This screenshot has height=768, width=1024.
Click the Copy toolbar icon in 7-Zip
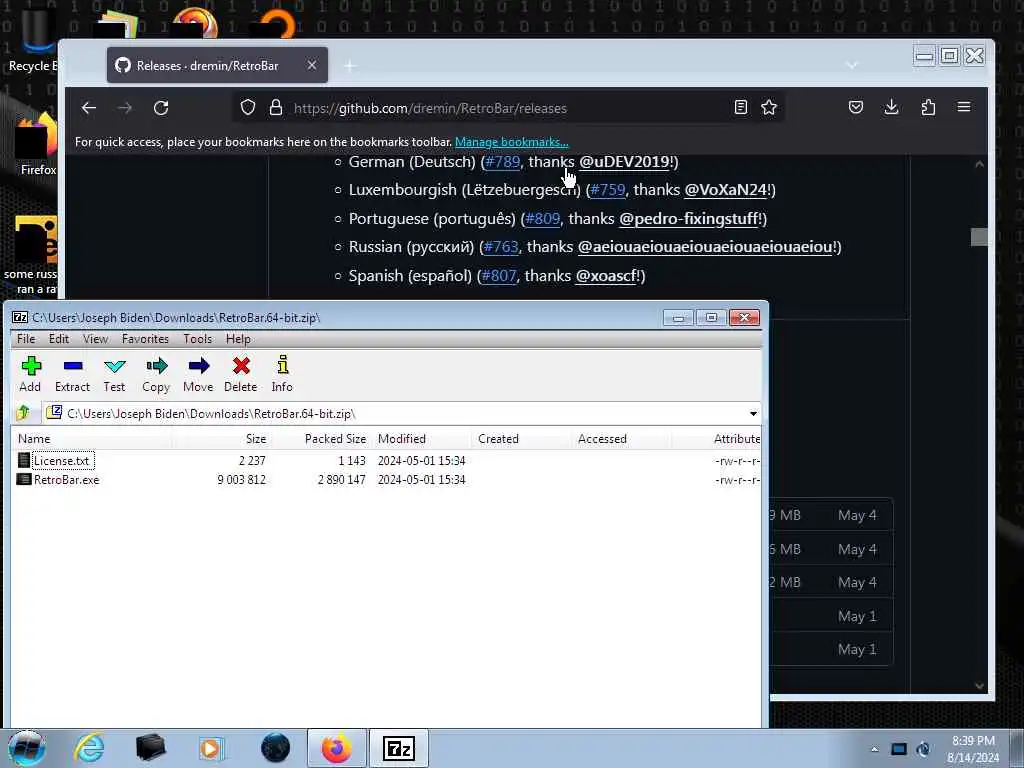tap(156, 374)
